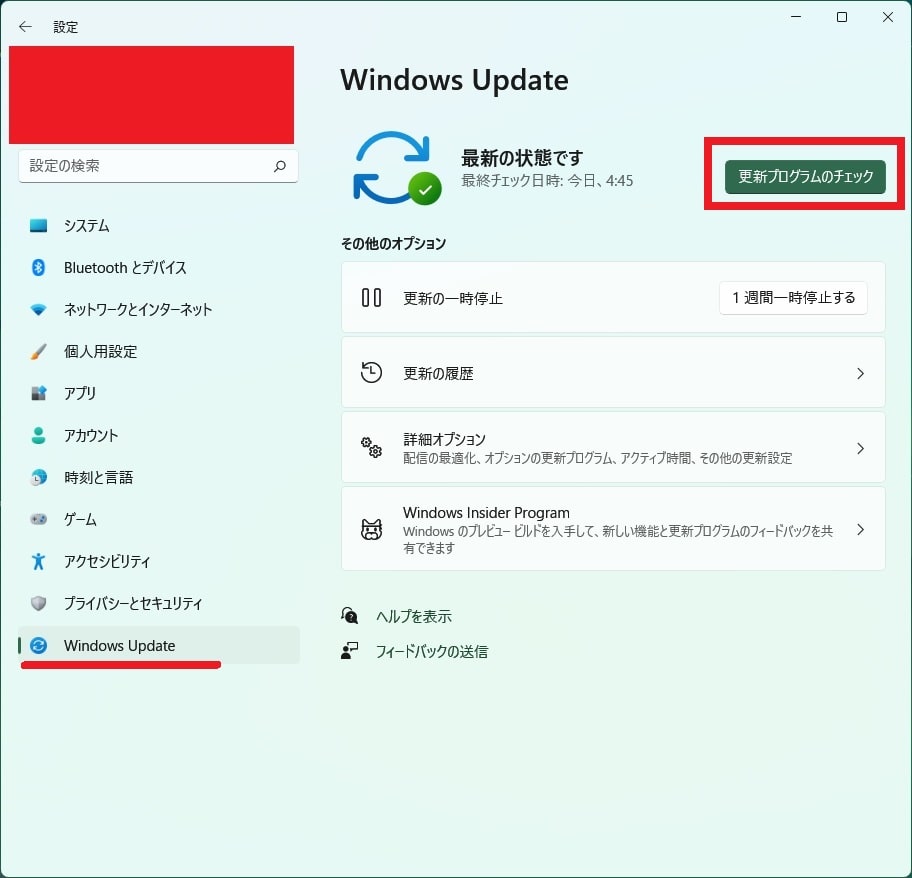The height and width of the screenshot is (878, 912).
Task: Click the 最終チェック日時 timestamp text
Action: coord(547,181)
